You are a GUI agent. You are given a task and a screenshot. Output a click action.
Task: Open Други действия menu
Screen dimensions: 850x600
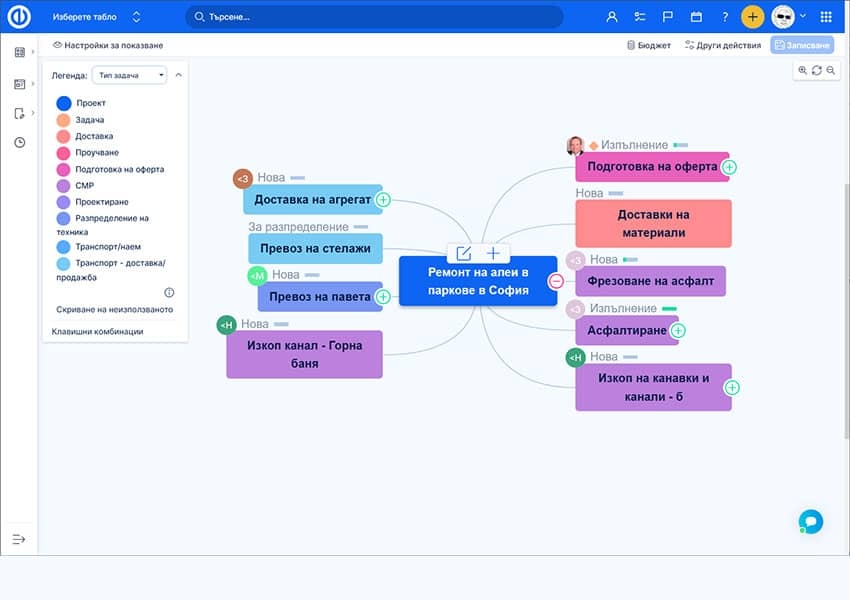tap(723, 45)
